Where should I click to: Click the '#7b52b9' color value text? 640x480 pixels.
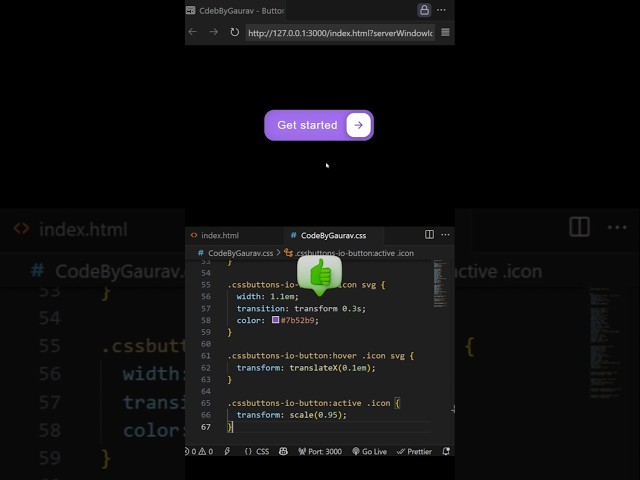pyautogui.click(x=299, y=320)
